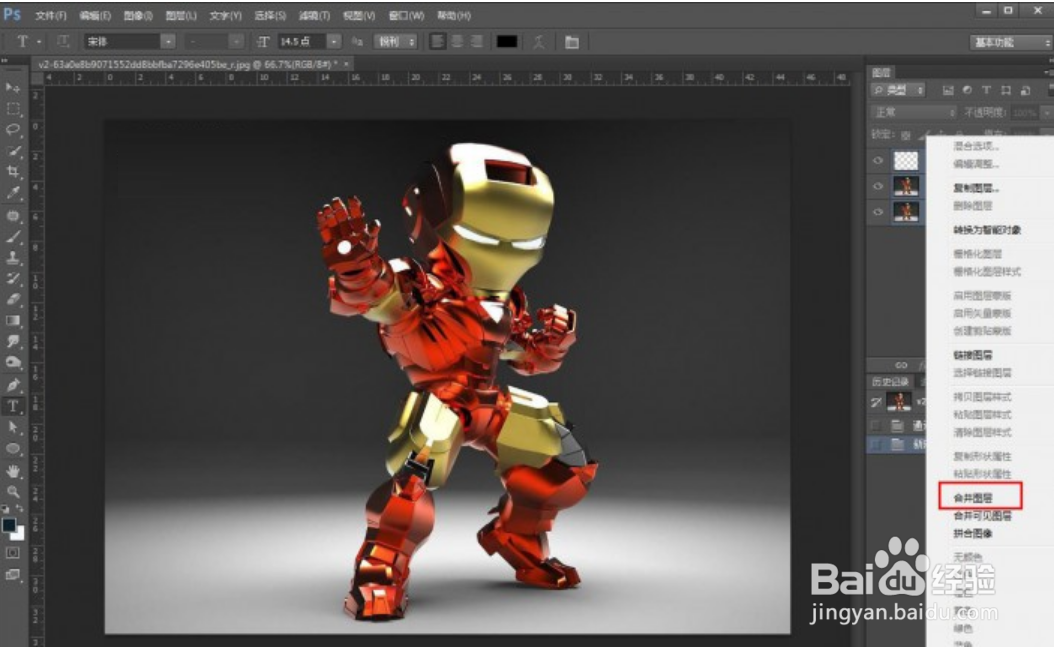Open the anti-aliasing method dropdown
Image resolution: width=1056 pixels, height=649 pixels.
[x=395, y=42]
